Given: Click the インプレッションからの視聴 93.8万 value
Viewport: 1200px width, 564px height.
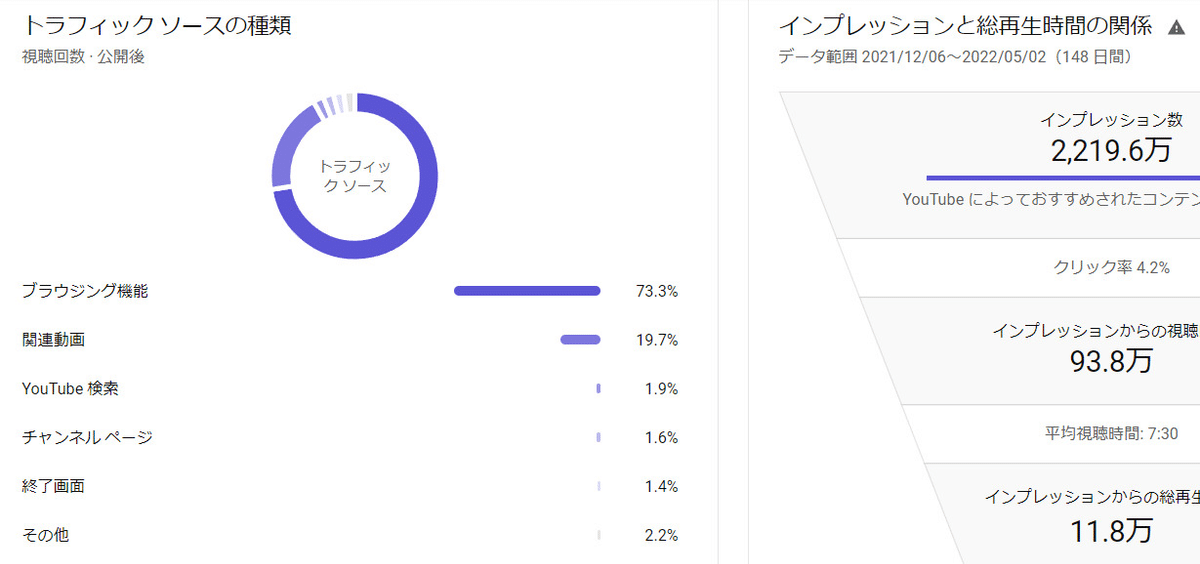Looking at the screenshot, I should click(x=1111, y=361).
